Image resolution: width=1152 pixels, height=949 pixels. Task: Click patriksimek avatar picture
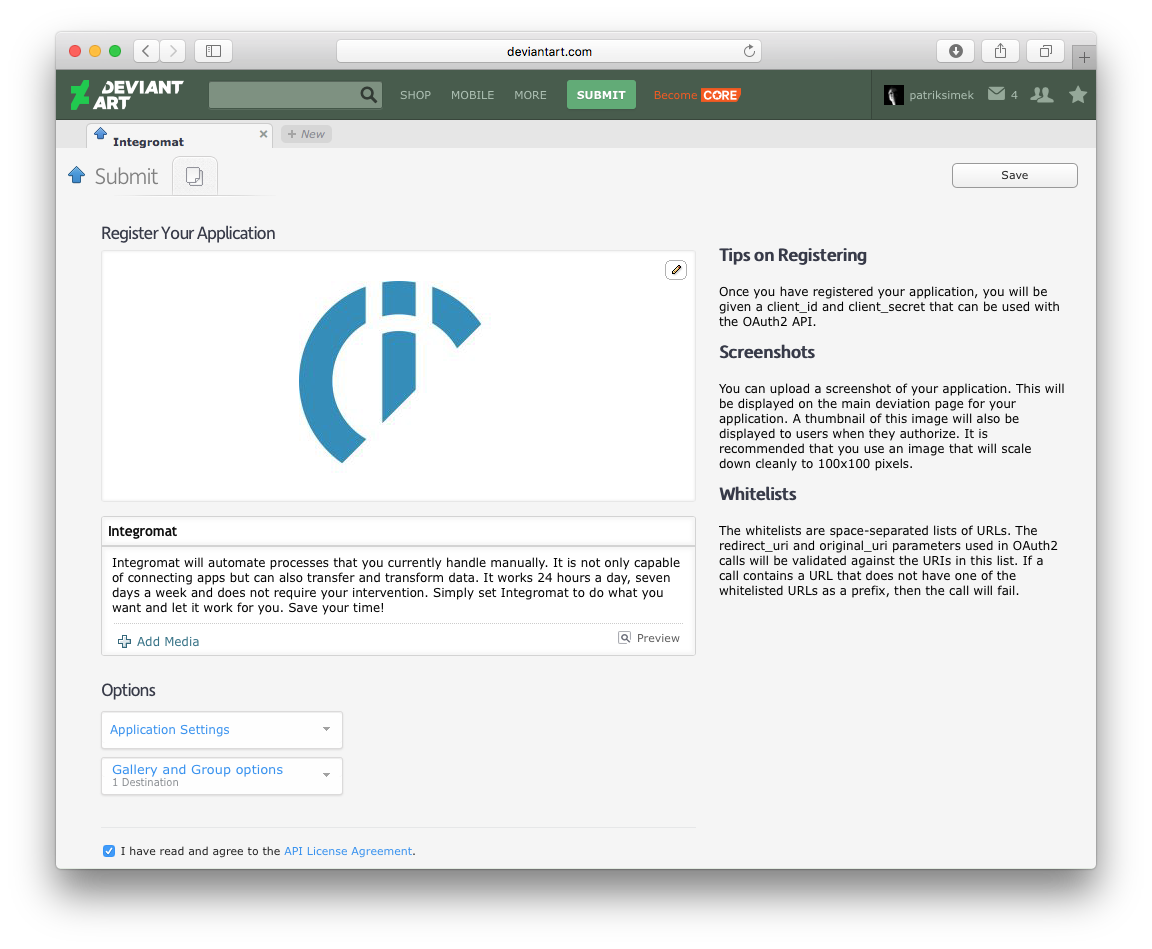pos(893,95)
